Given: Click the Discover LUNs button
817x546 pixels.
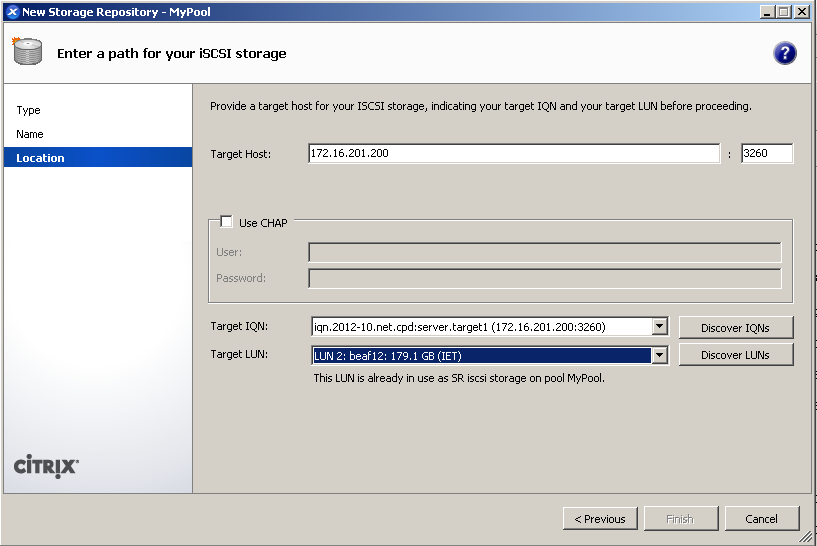Looking at the screenshot, I should 736,355.
